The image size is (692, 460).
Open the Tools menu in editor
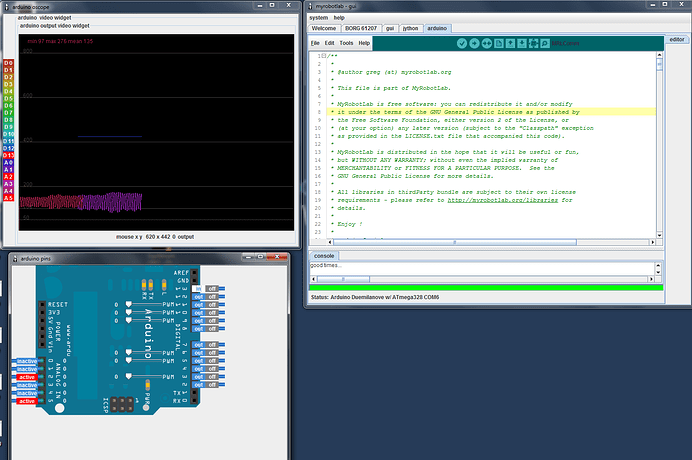346,43
